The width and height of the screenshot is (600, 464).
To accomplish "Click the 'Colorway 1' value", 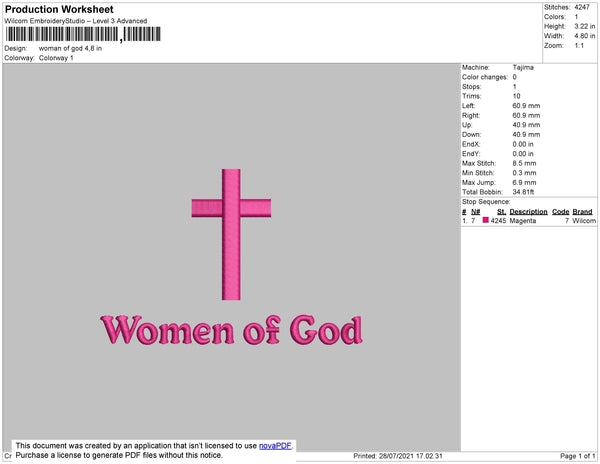I will click(56, 58).
